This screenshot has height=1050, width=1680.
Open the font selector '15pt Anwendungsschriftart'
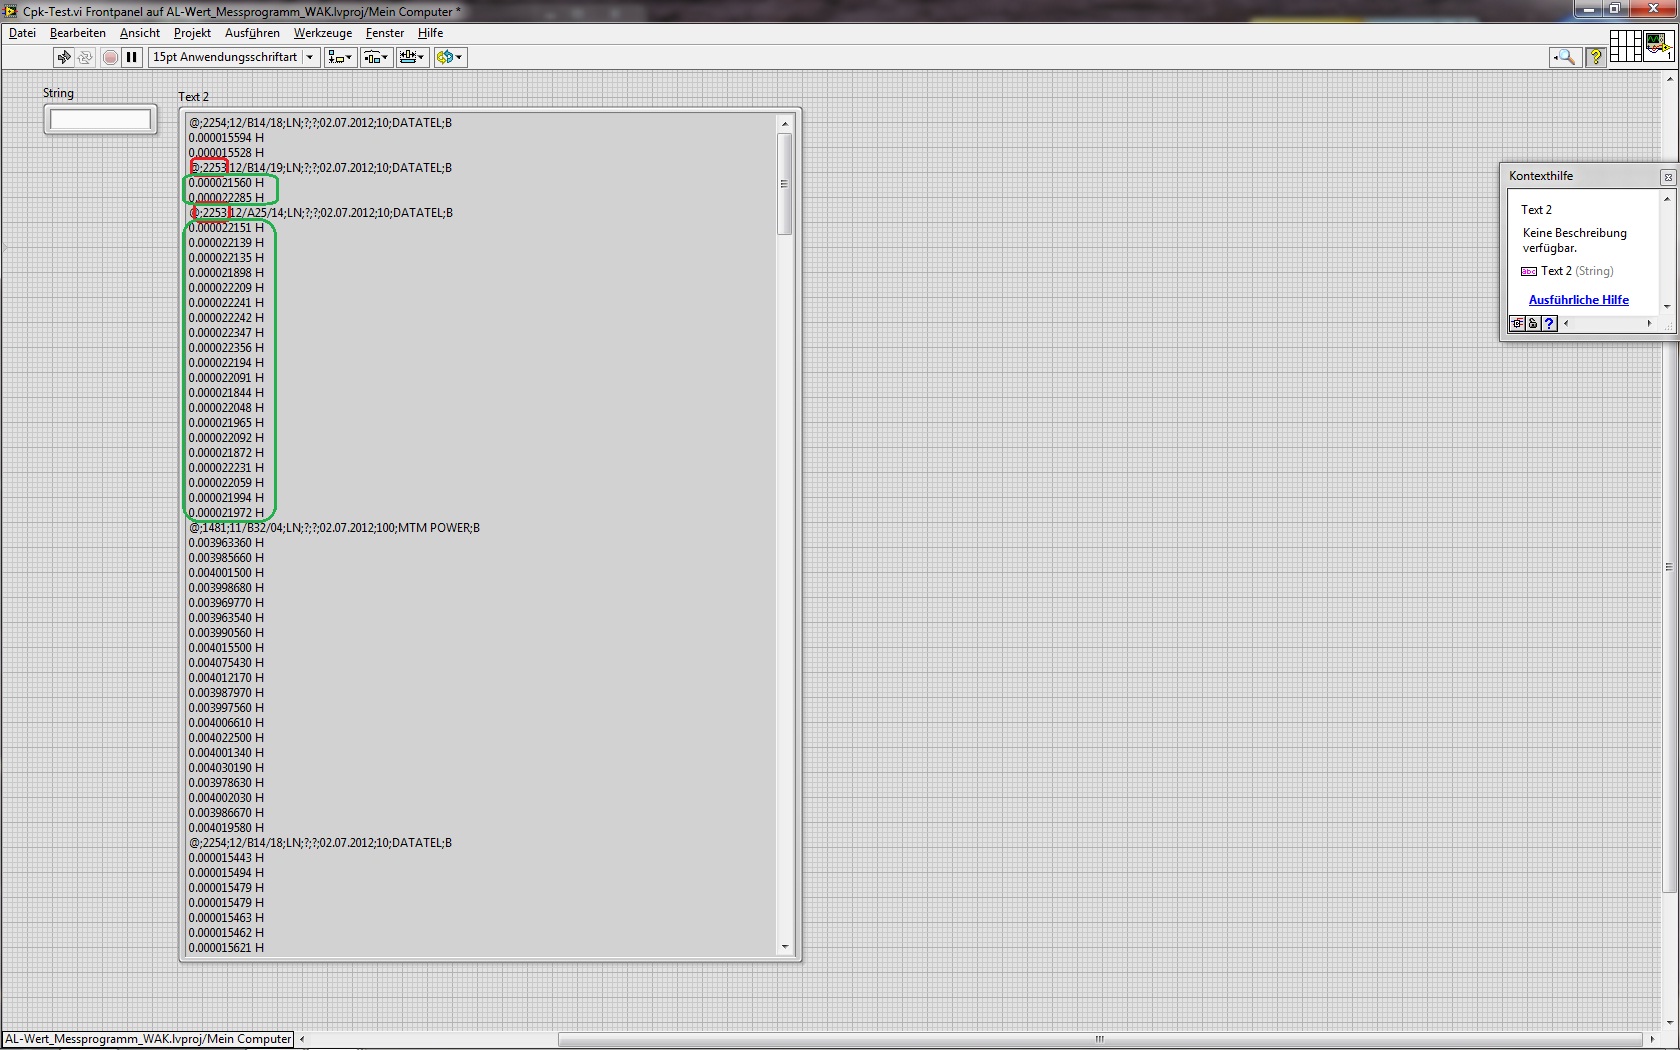point(234,57)
